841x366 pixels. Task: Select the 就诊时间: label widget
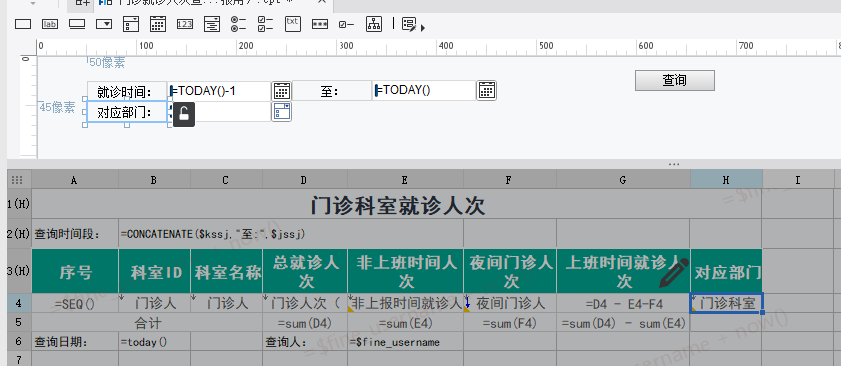(127, 91)
